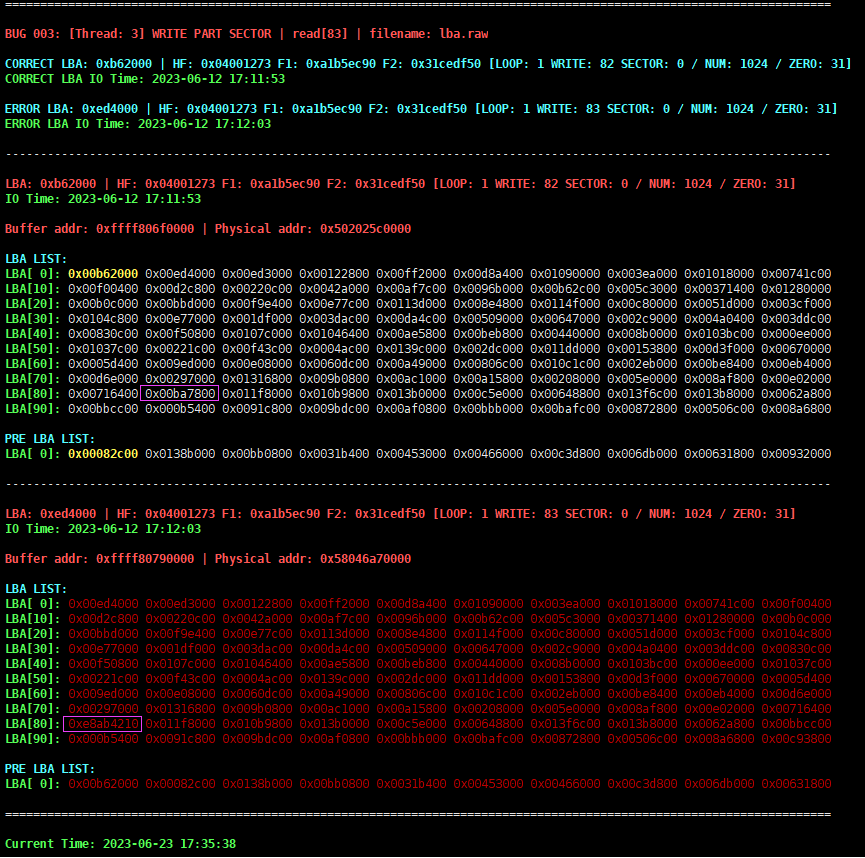Select "CORRECT LBA IO Time: 2023-06-12 17:11:53"

[145, 79]
